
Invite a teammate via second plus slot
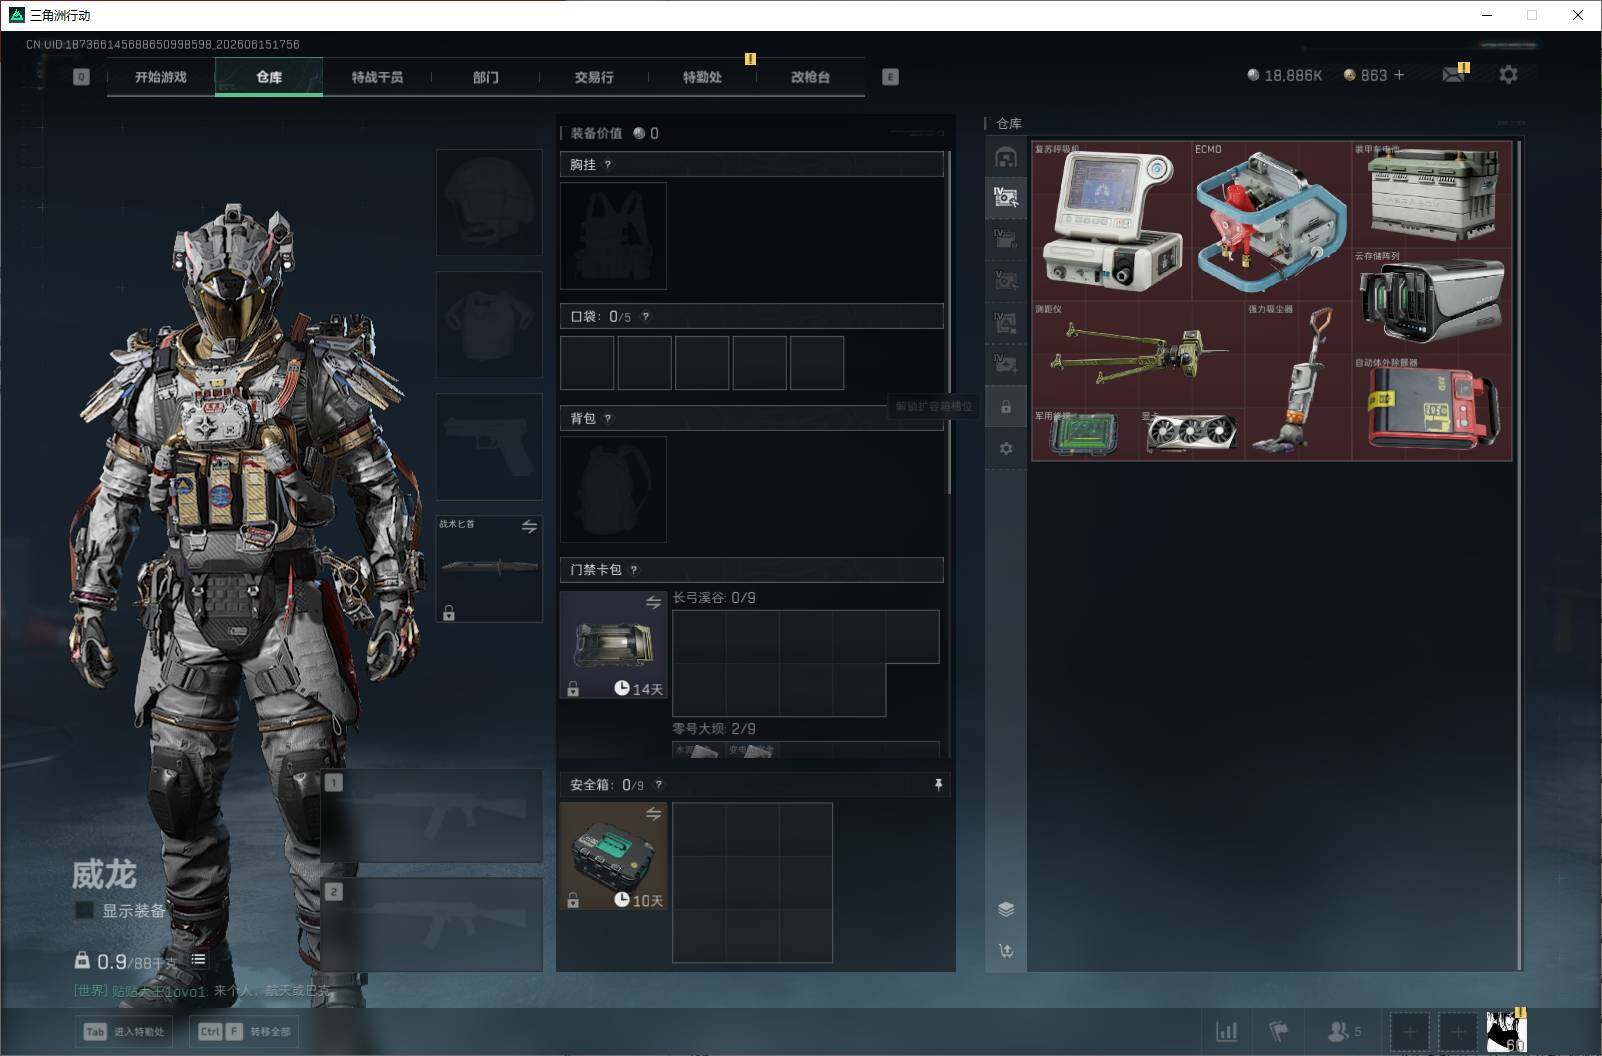(1458, 1032)
